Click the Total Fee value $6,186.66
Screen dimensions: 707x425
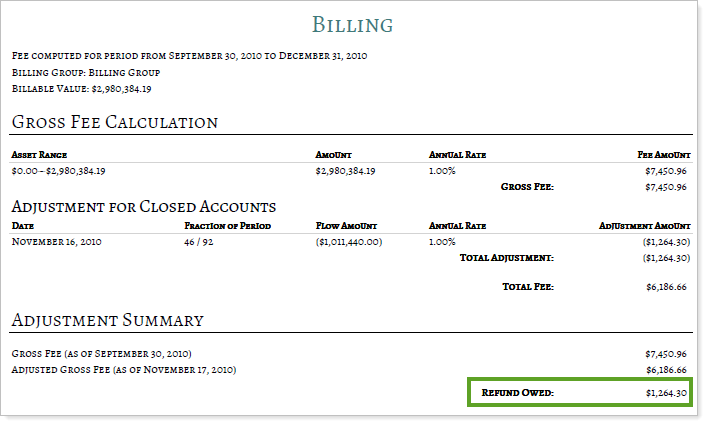coord(666,287)
